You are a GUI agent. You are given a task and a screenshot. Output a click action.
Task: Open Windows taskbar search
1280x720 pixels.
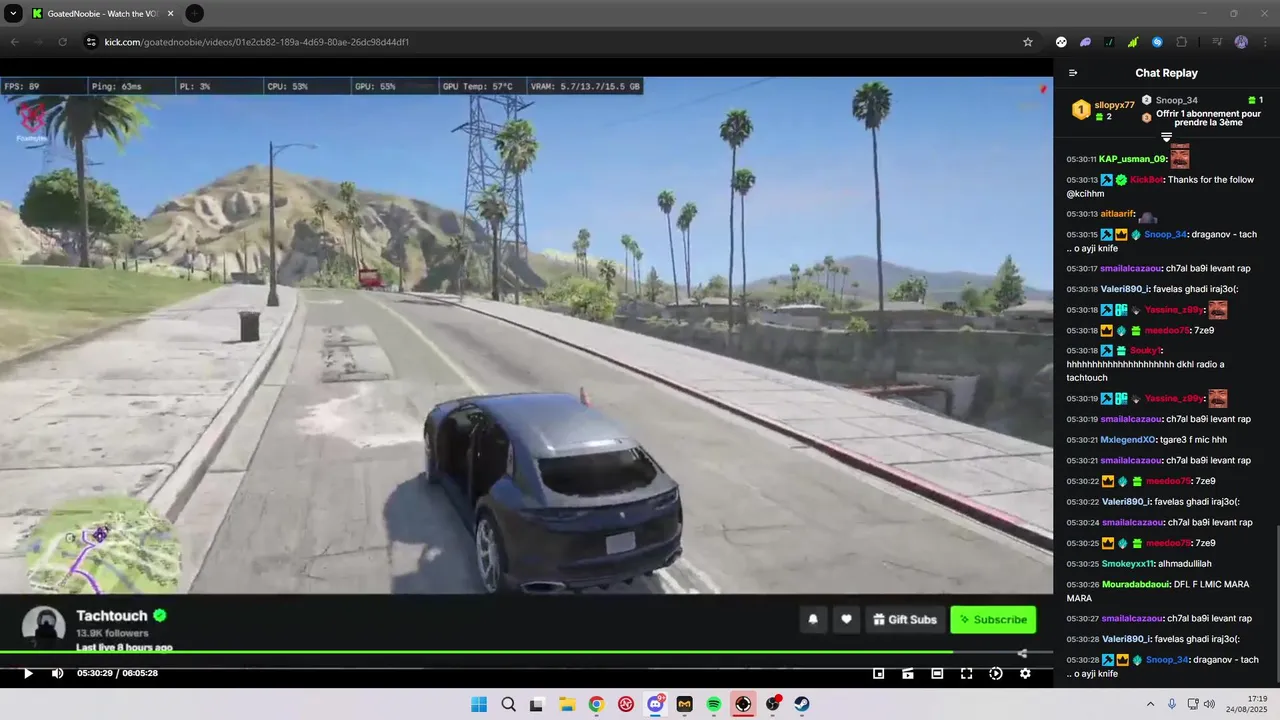[508, 704]
